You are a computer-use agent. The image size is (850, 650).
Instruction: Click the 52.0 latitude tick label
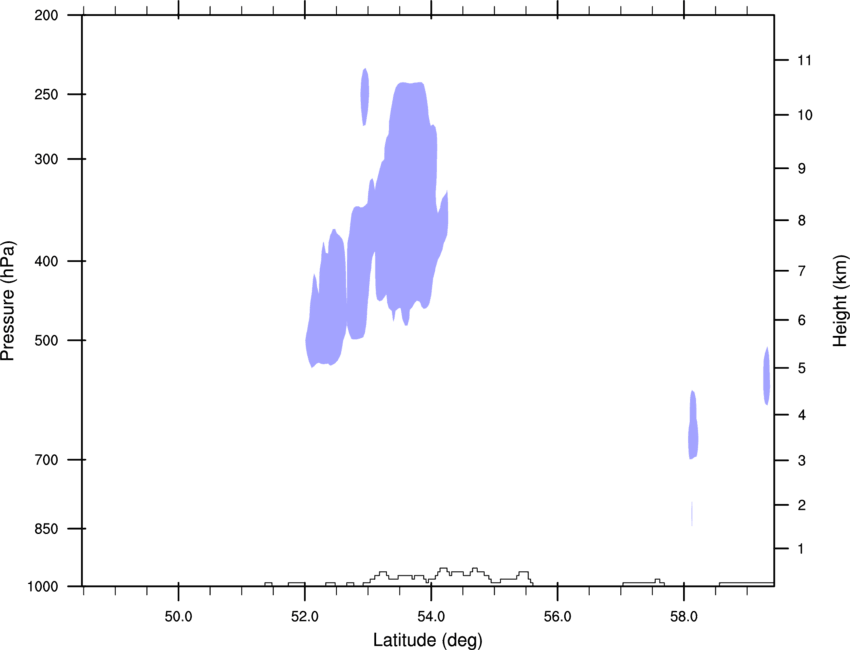[305, 617]
